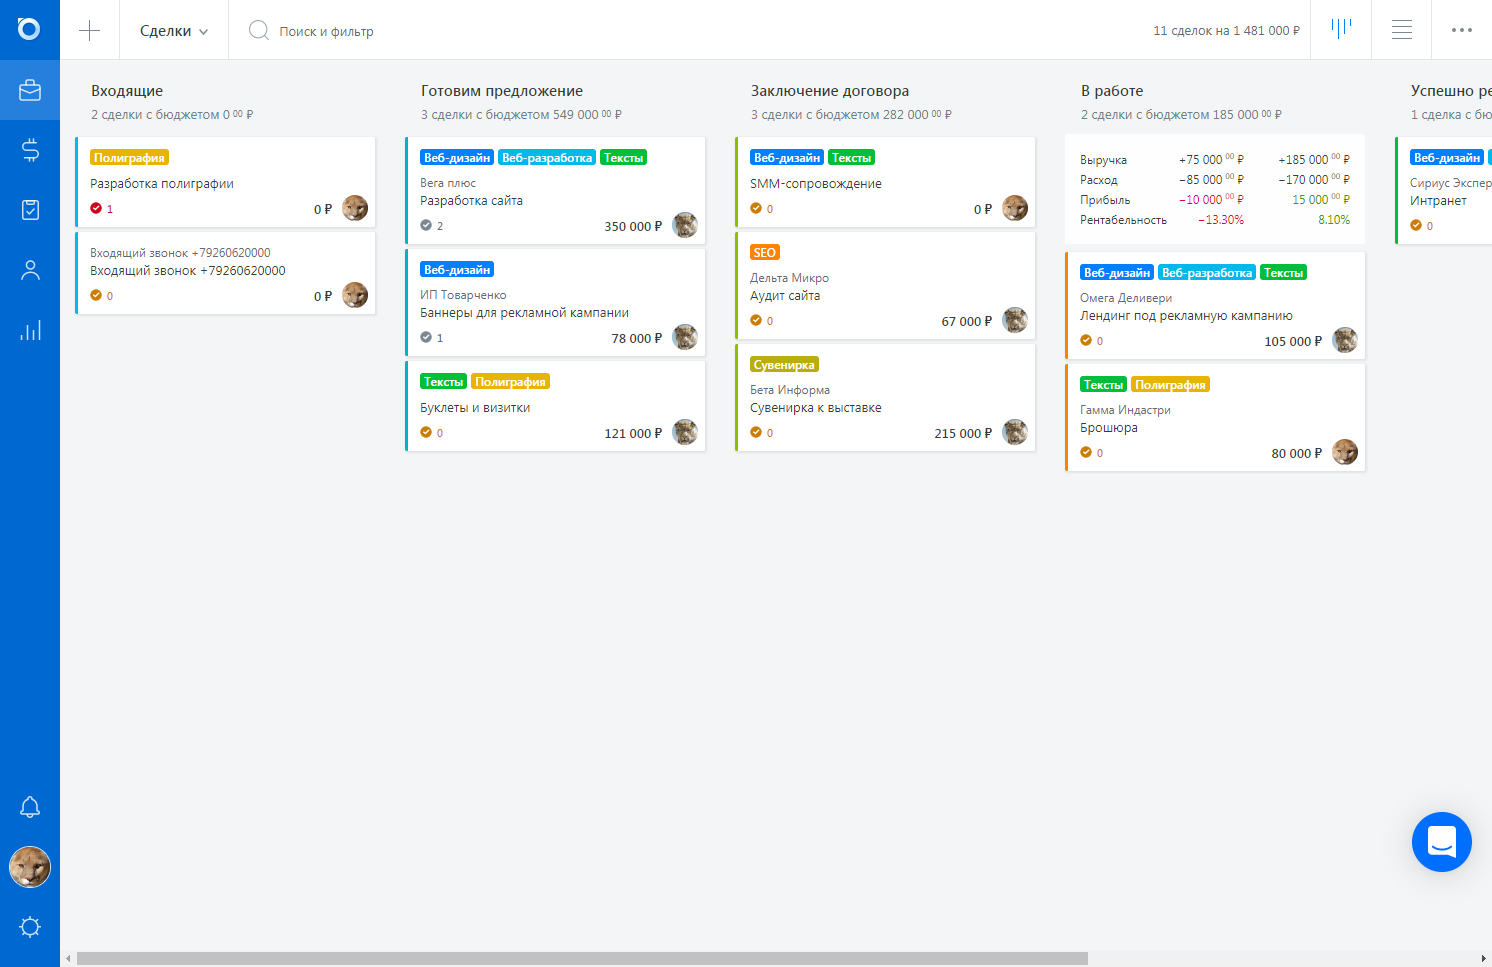Open the three-dots more menu
The image size is (1492, 967).
tap(1461, 29)
